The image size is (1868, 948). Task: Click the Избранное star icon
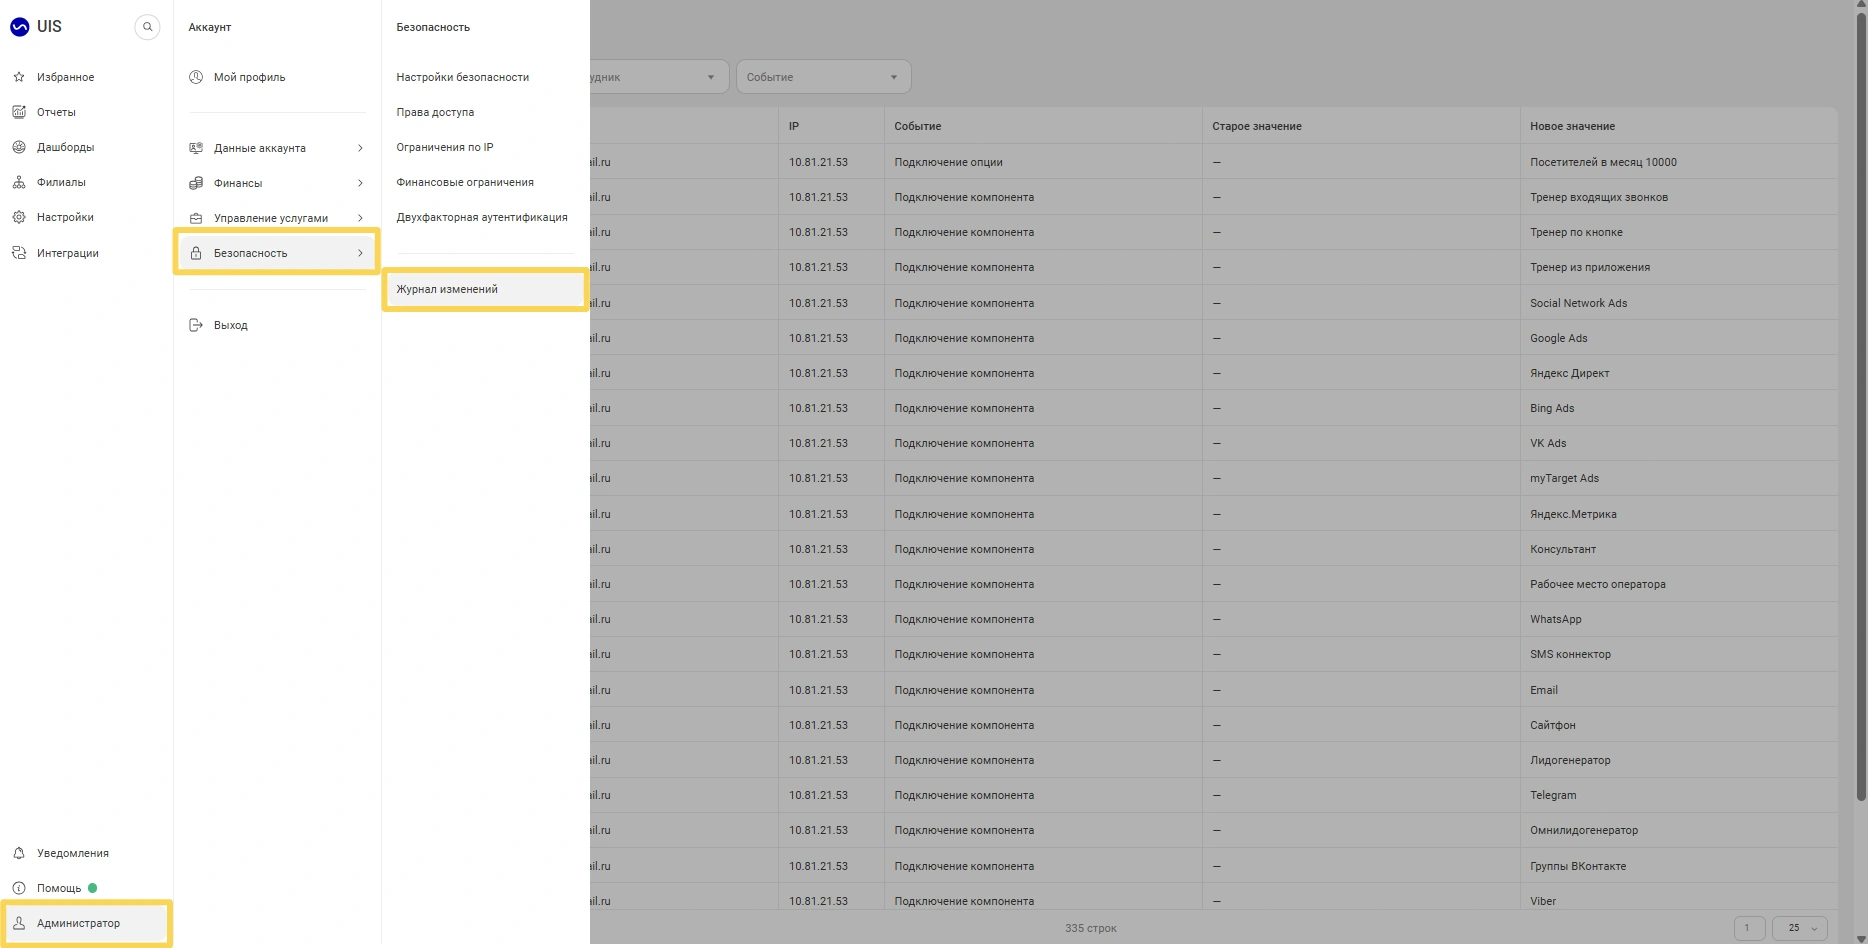coord(19,77)
